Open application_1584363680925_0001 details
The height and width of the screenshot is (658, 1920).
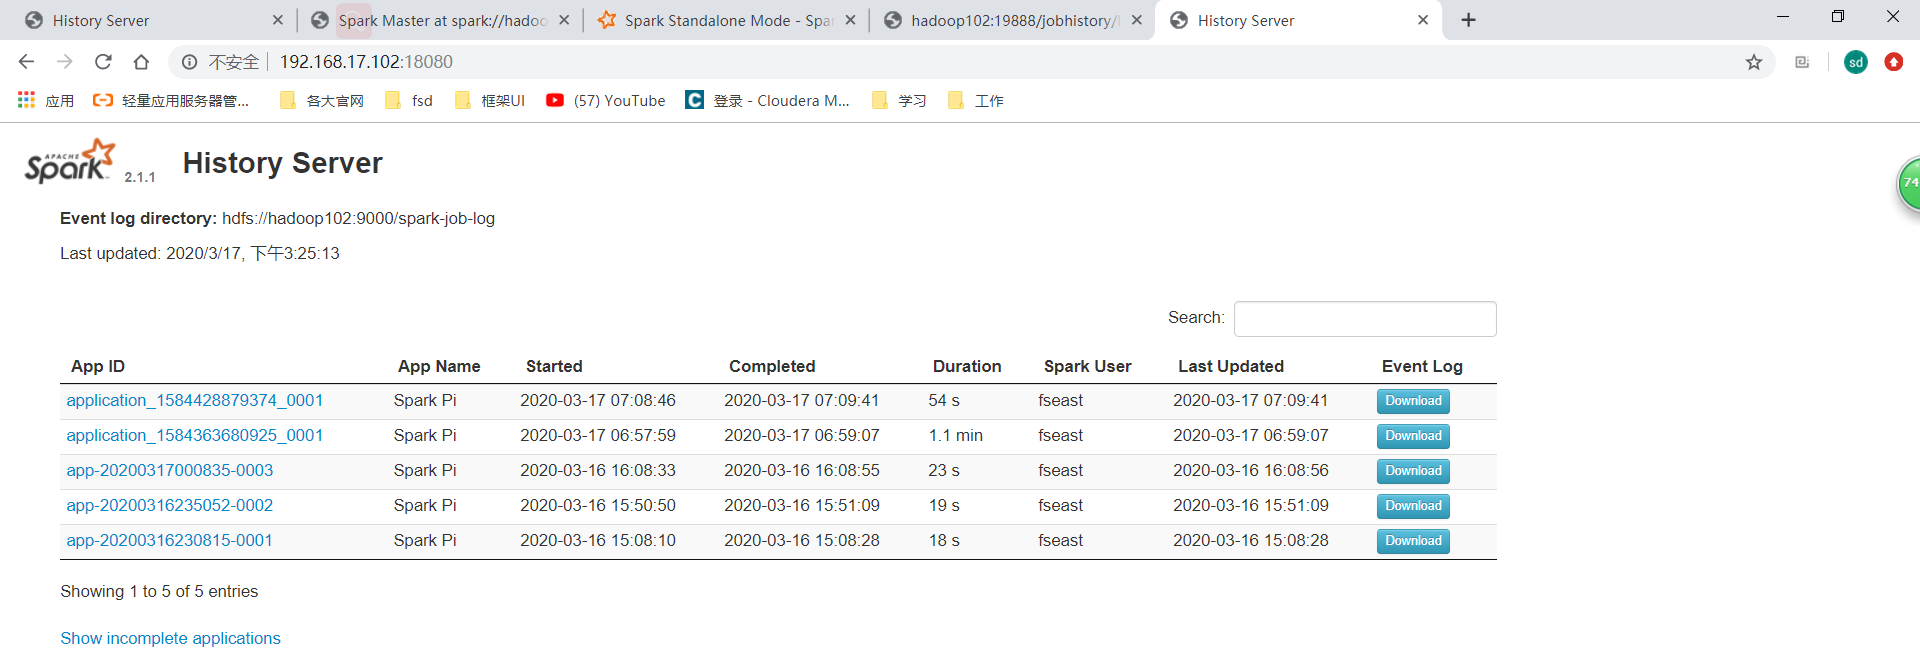click(195, 435)
